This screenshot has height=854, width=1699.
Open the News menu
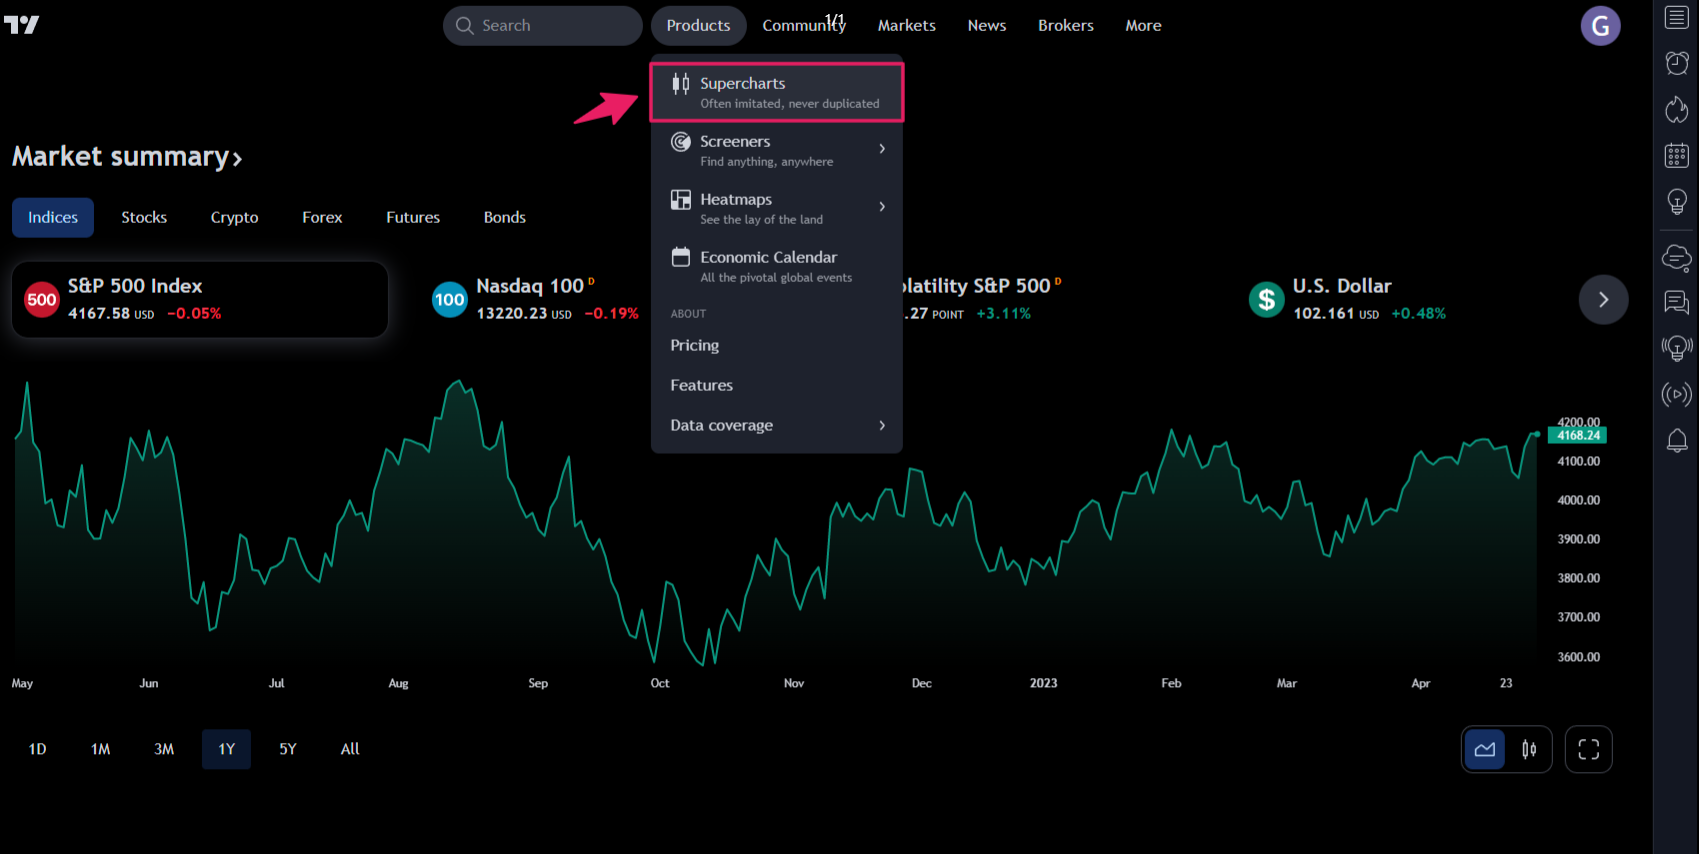tap(987, 26)
